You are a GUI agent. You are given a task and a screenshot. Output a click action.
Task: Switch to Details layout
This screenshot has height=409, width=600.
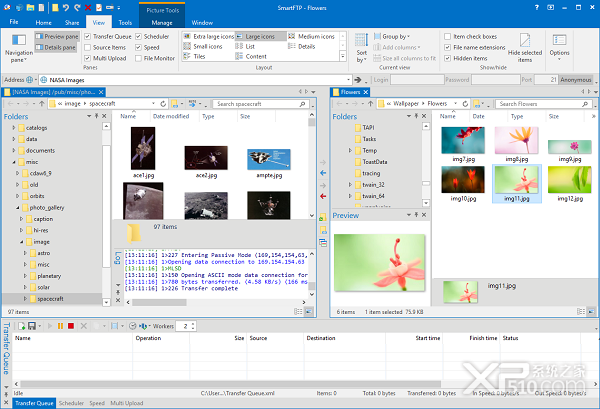click(302, 46)
